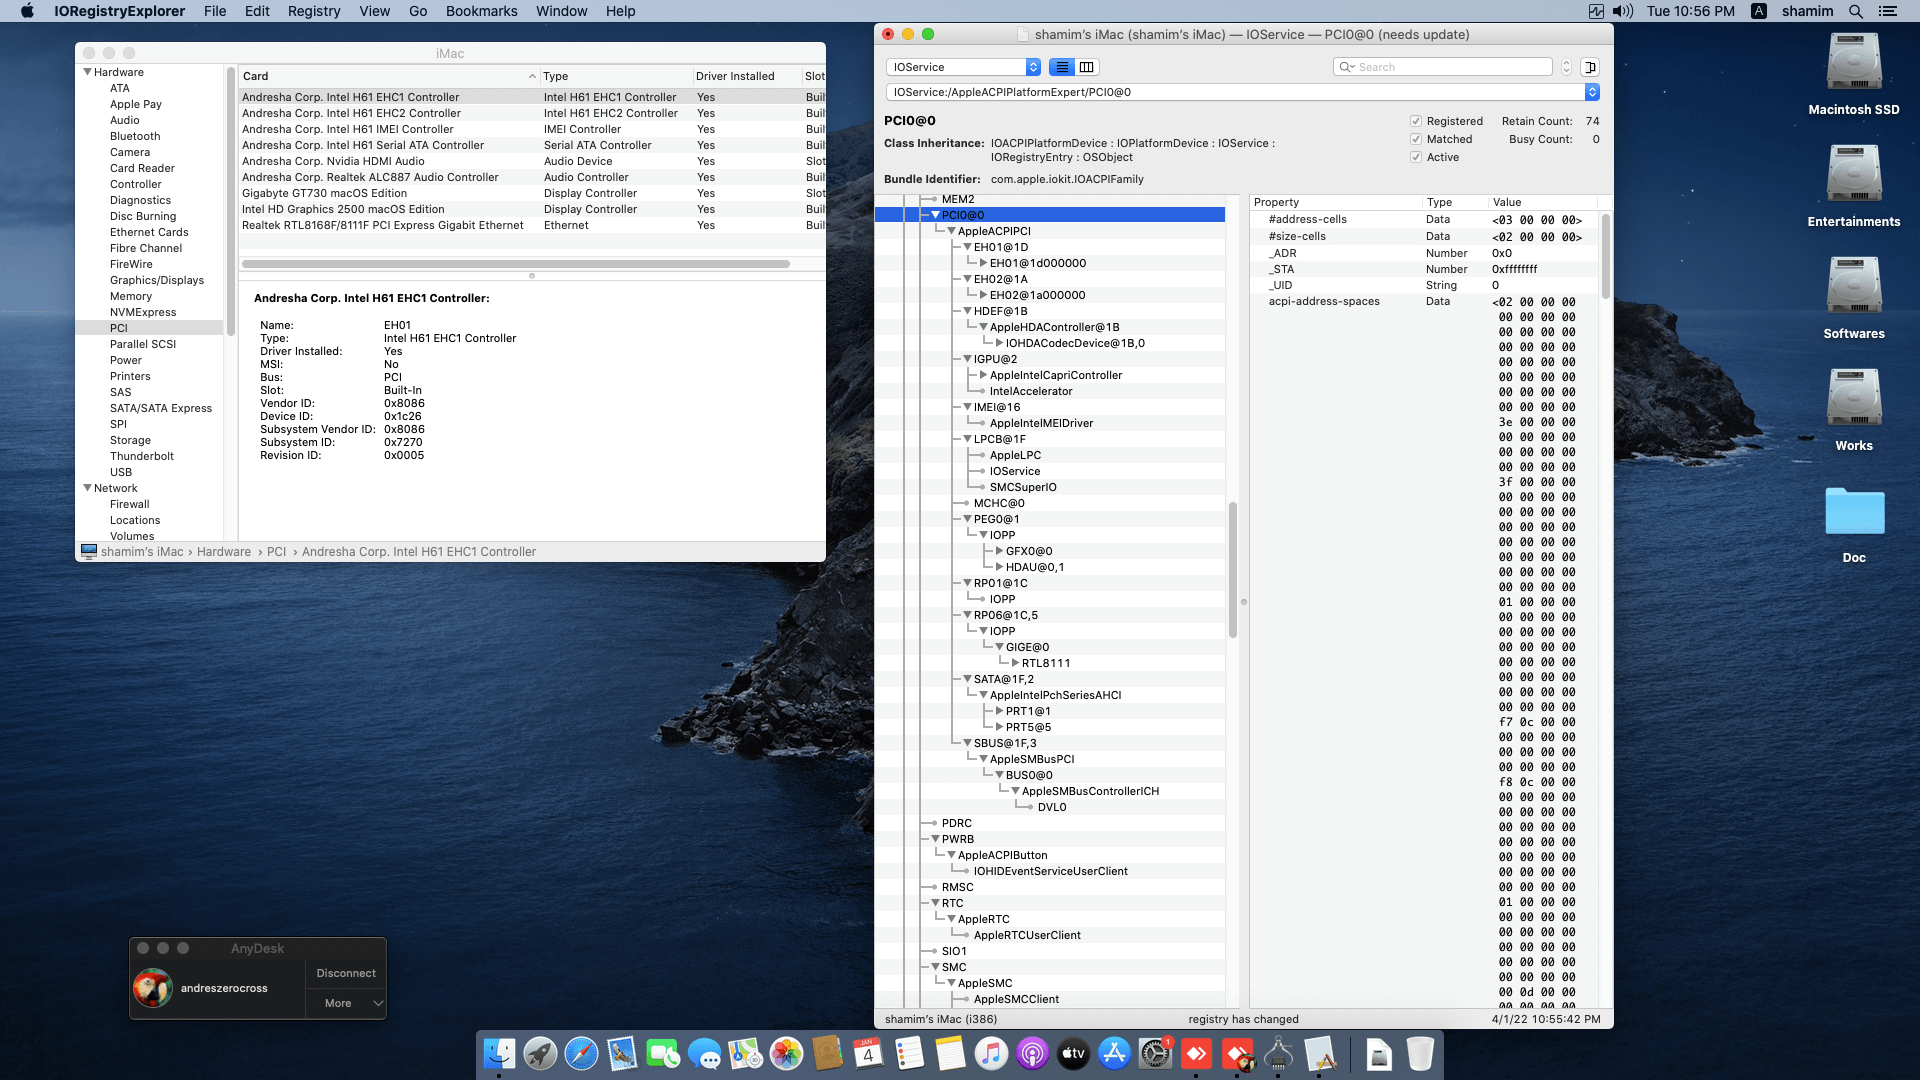Open the View menu
This screenshot has width=1920, height=1080.
pyautogui.click(x=374, y=11)
